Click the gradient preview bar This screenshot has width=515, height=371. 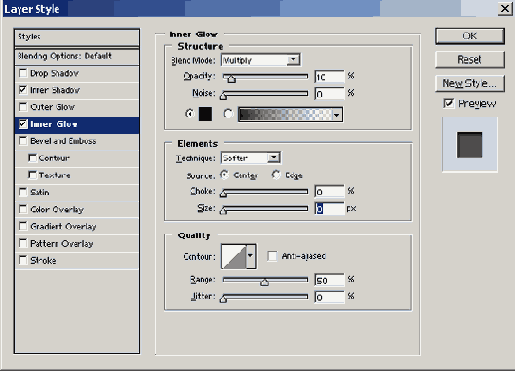pos(286,114)
